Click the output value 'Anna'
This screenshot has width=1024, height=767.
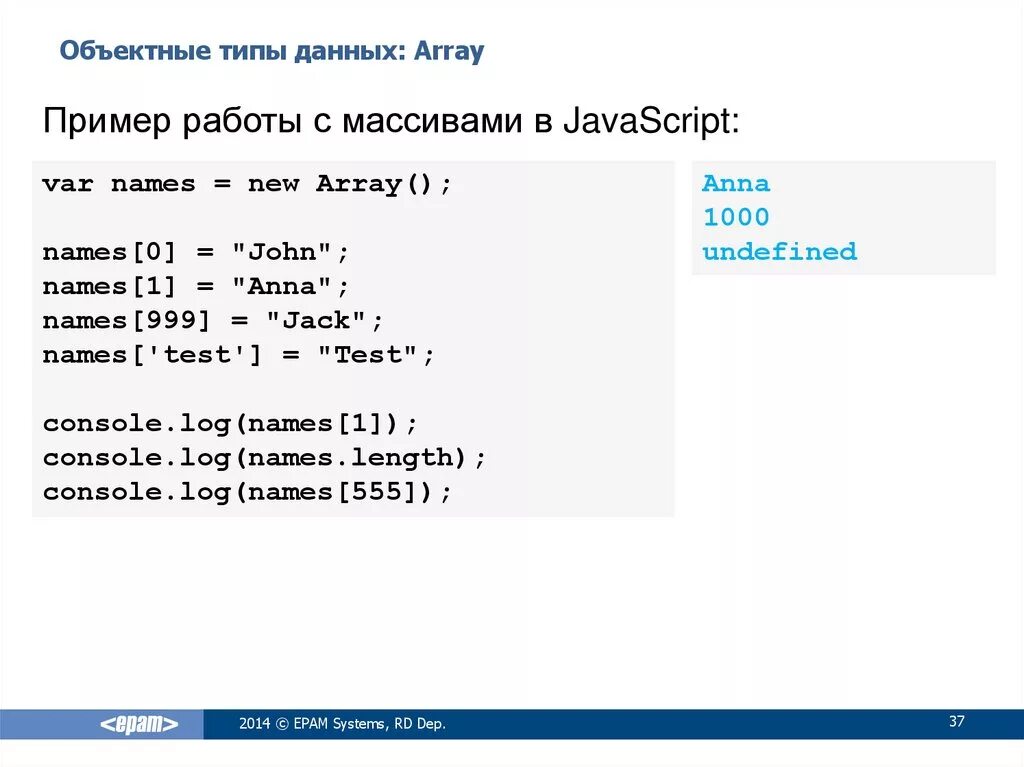[736, 184]
